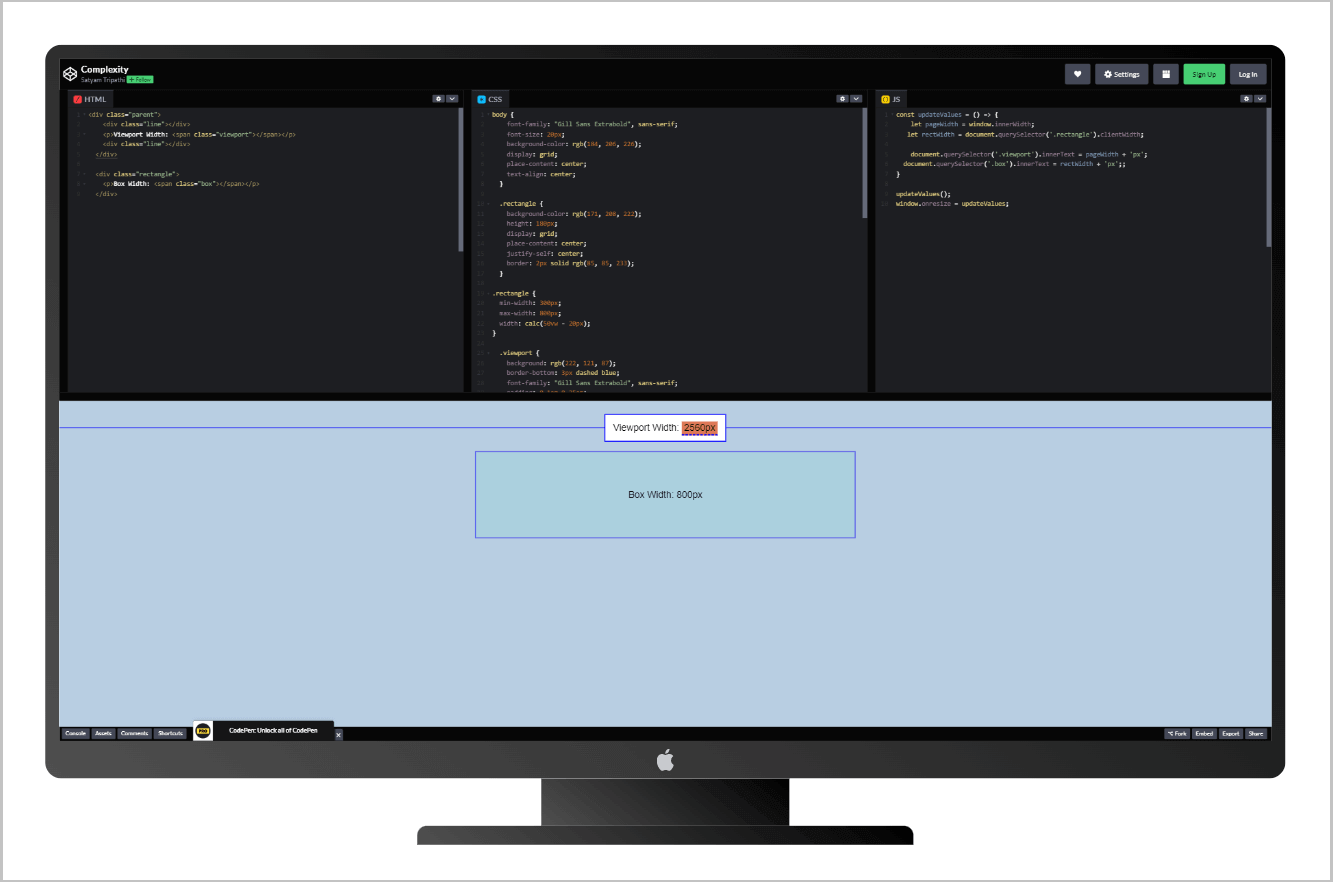The height and width of the screenshot is (882, 1333).
Task: Open the author Satyam Tripathi profile link
Action: click(x=103, y=79)
